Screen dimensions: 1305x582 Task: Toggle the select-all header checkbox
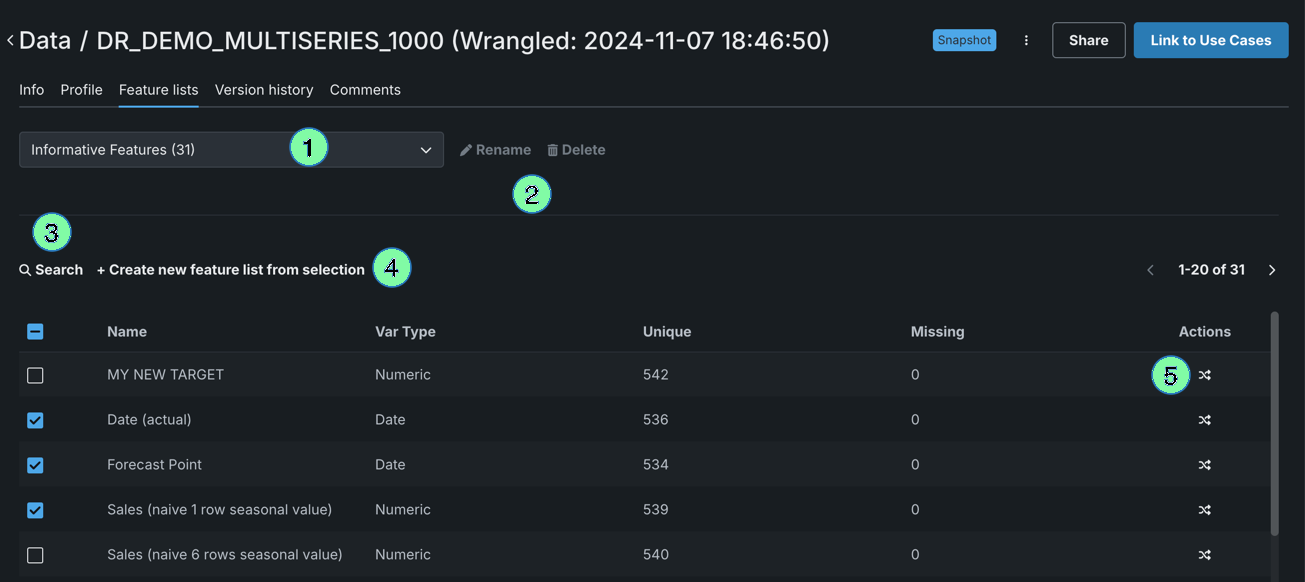pos(35,331)
